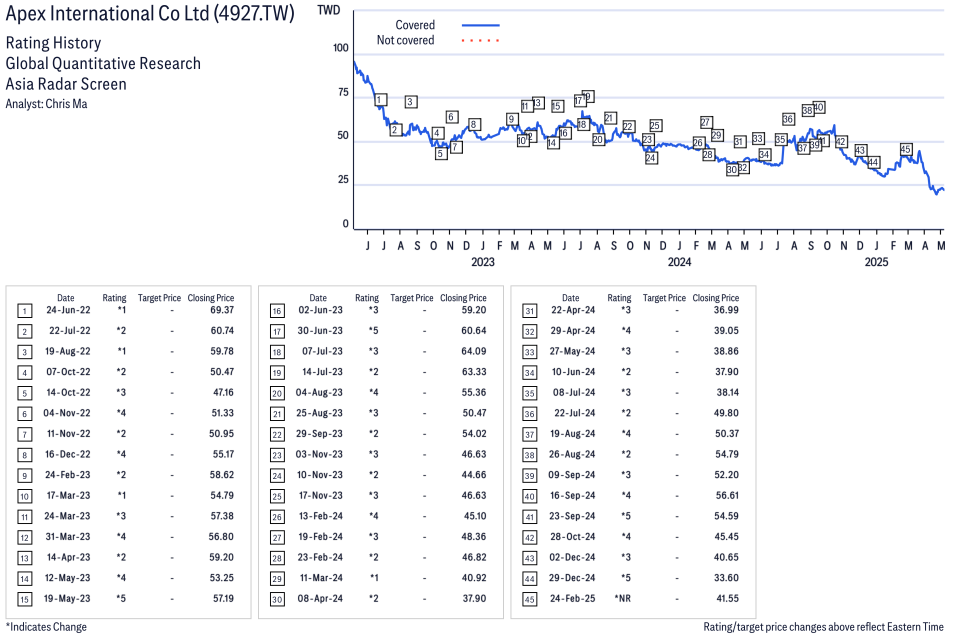Select chart marker 33 on the graph
This screenshot has height=634, width=955.
[758, 139]
